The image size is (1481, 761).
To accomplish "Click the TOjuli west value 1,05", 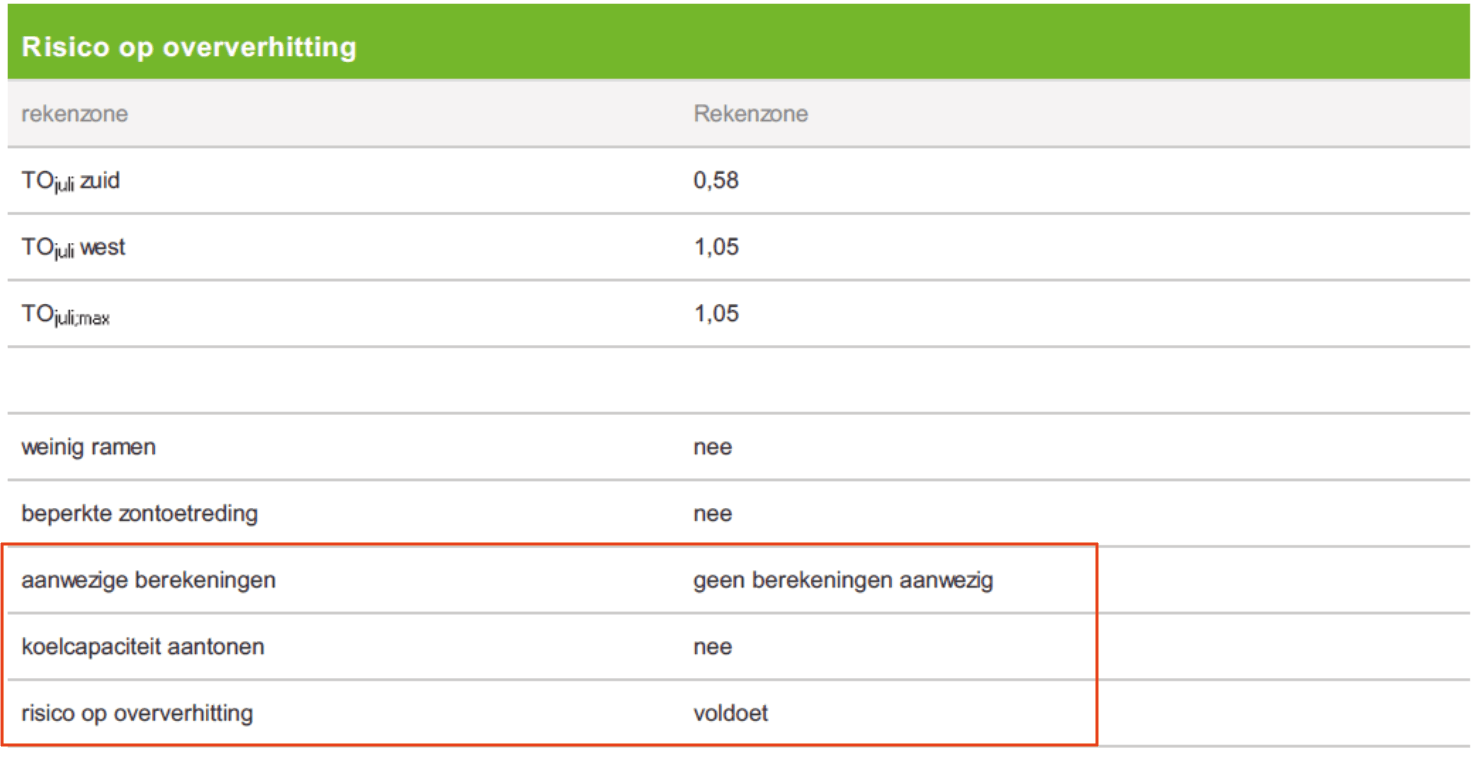I will coord(716,247).
